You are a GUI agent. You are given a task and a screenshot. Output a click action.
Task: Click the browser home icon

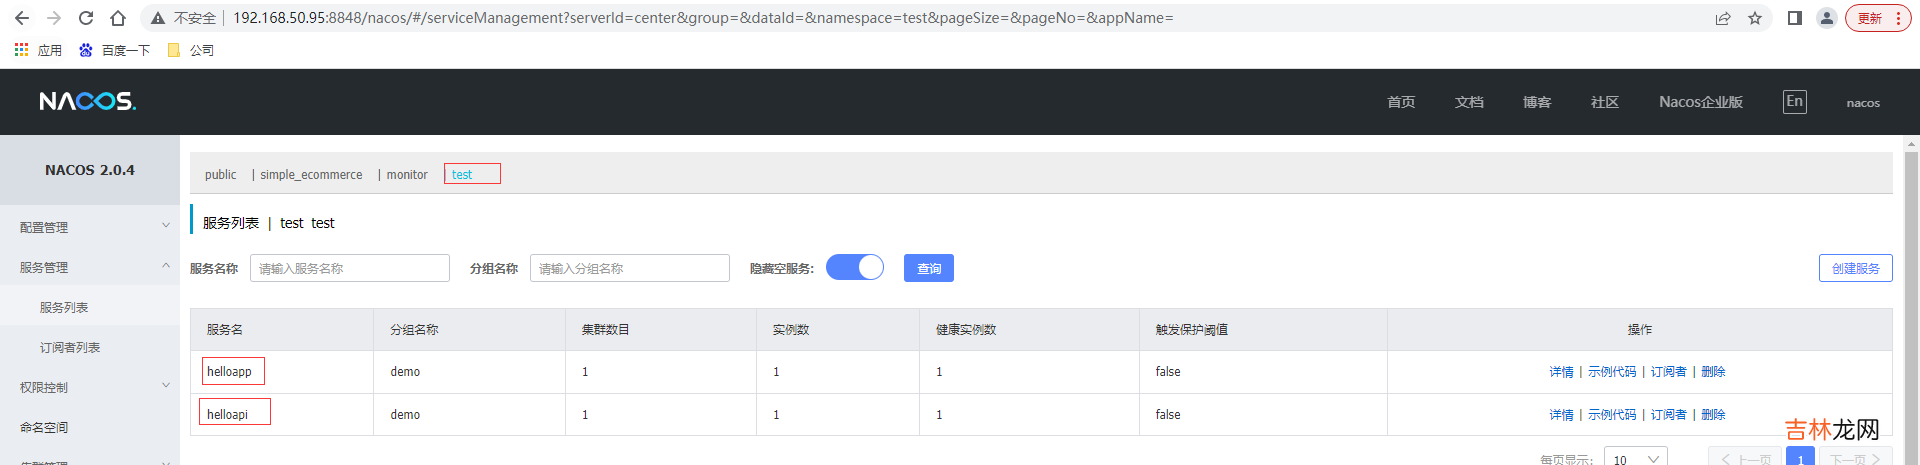pos(118,18)
